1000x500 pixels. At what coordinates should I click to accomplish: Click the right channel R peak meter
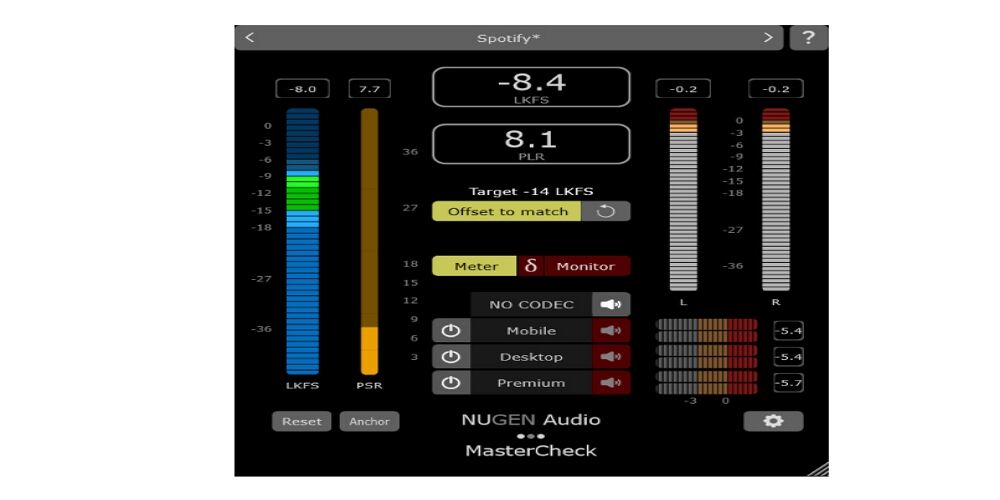pyautogui.click(x=776, y=199)
